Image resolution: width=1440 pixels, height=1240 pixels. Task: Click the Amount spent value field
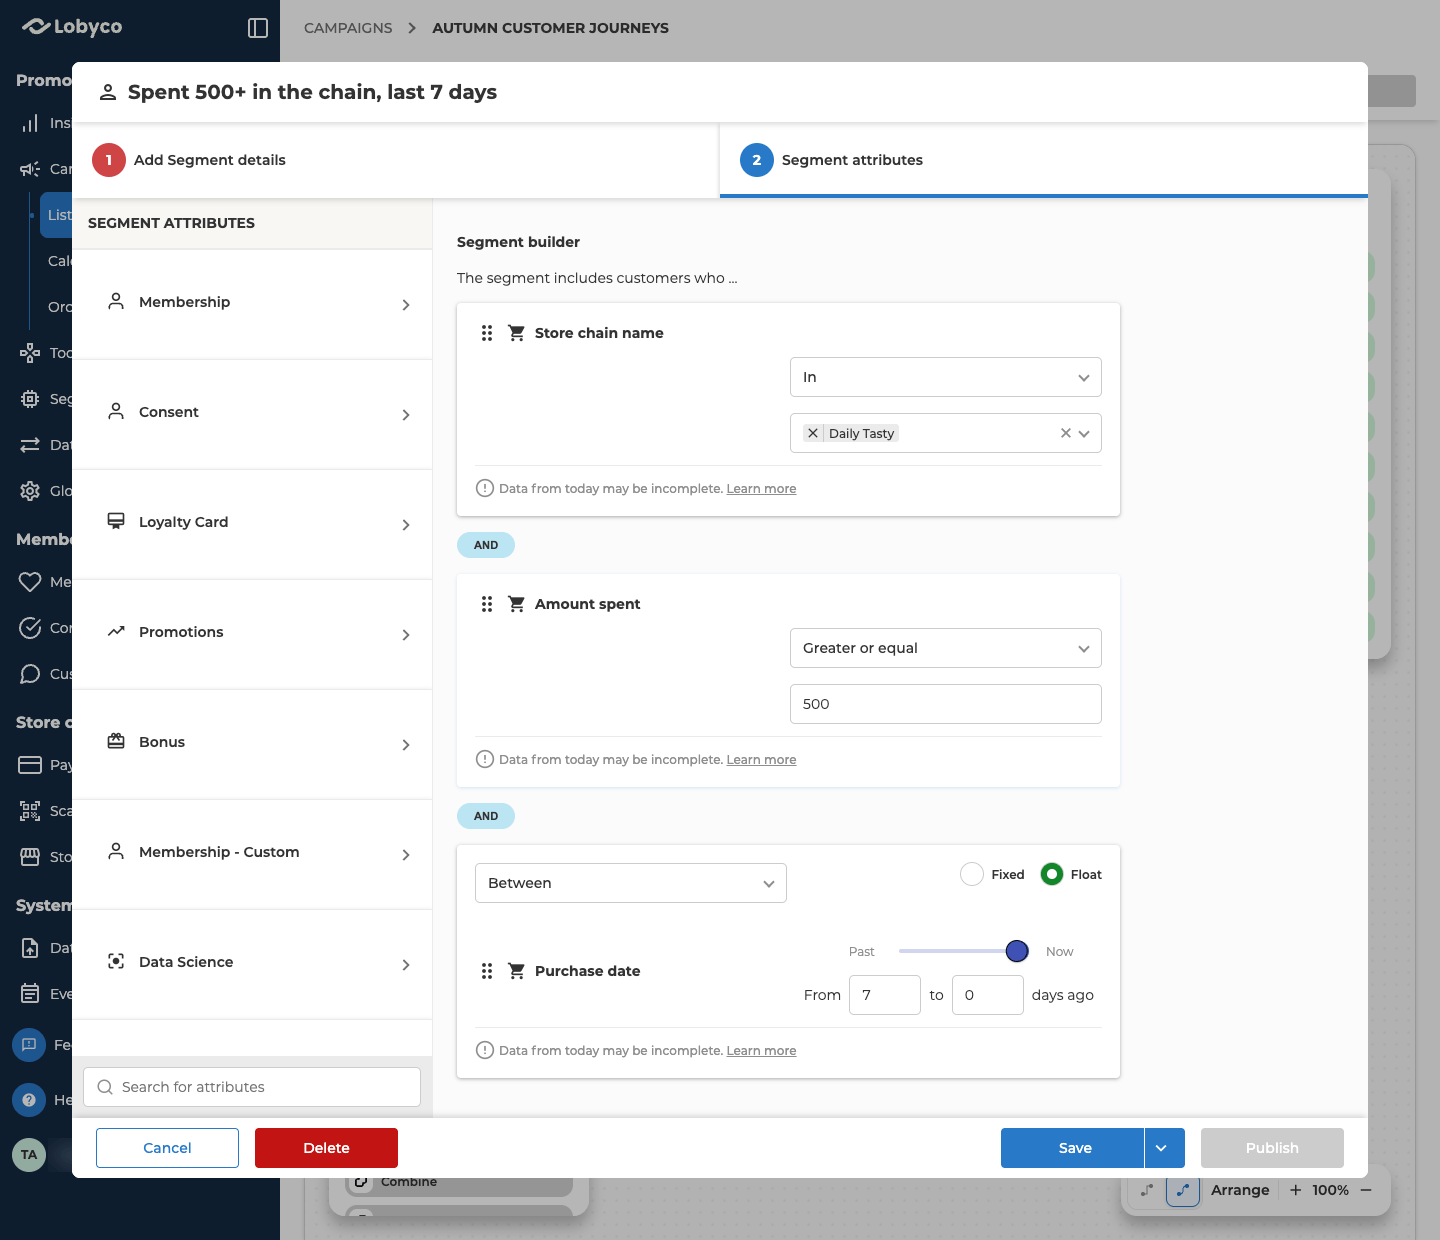click(x=946, y=704)
